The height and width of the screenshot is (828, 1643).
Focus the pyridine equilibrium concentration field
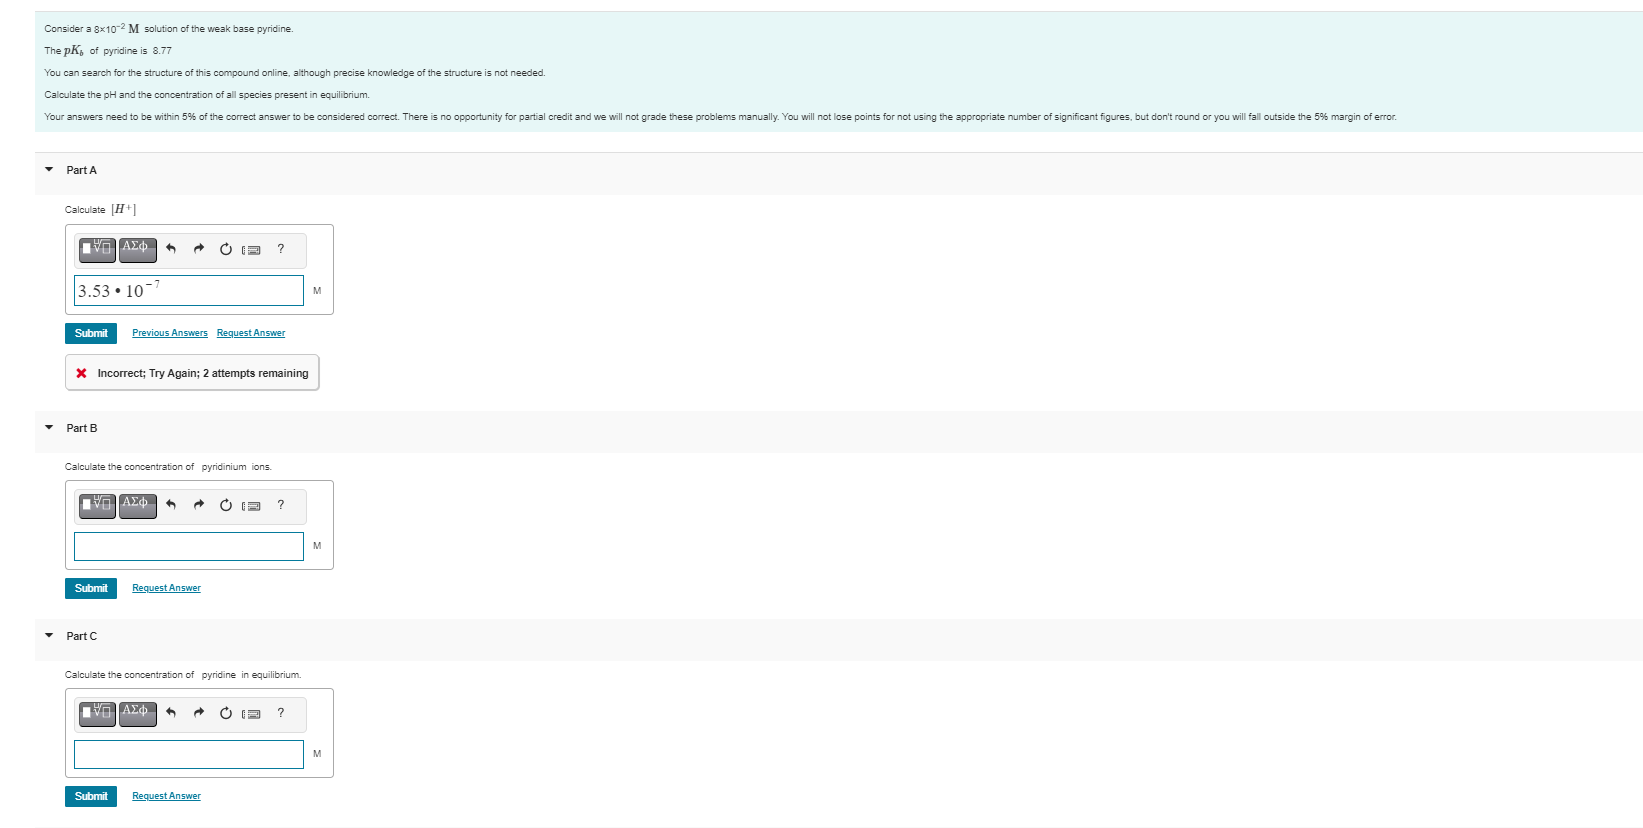(x=189, y=754)
